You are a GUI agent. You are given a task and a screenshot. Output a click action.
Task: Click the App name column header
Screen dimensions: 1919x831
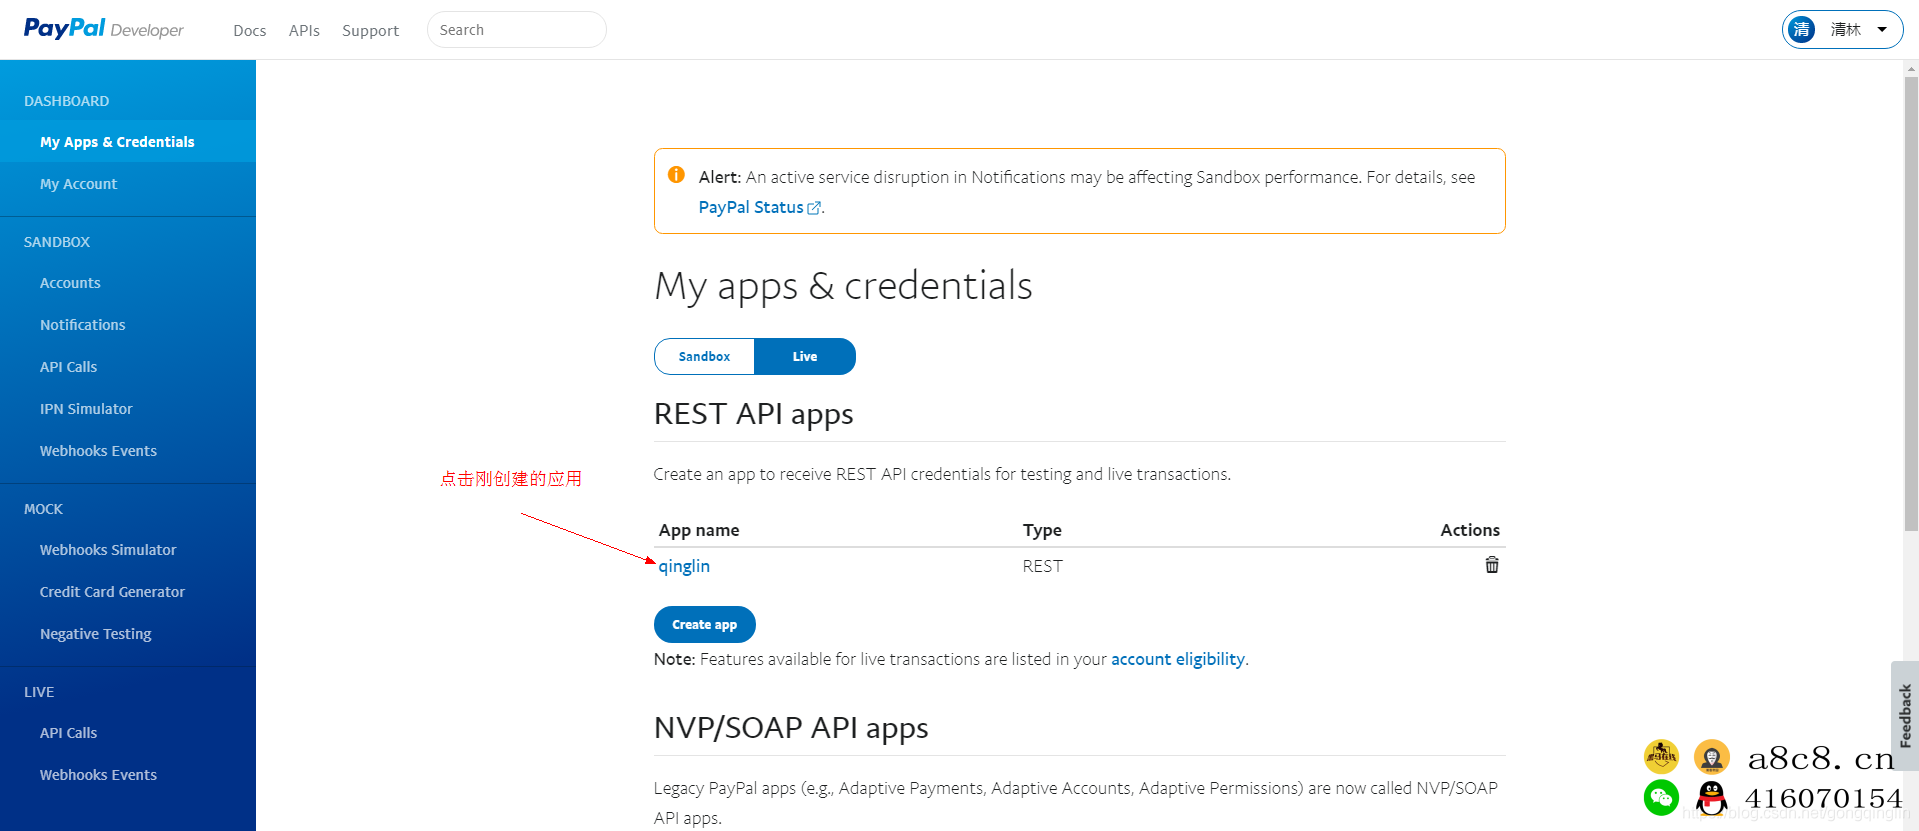[699, 530]
